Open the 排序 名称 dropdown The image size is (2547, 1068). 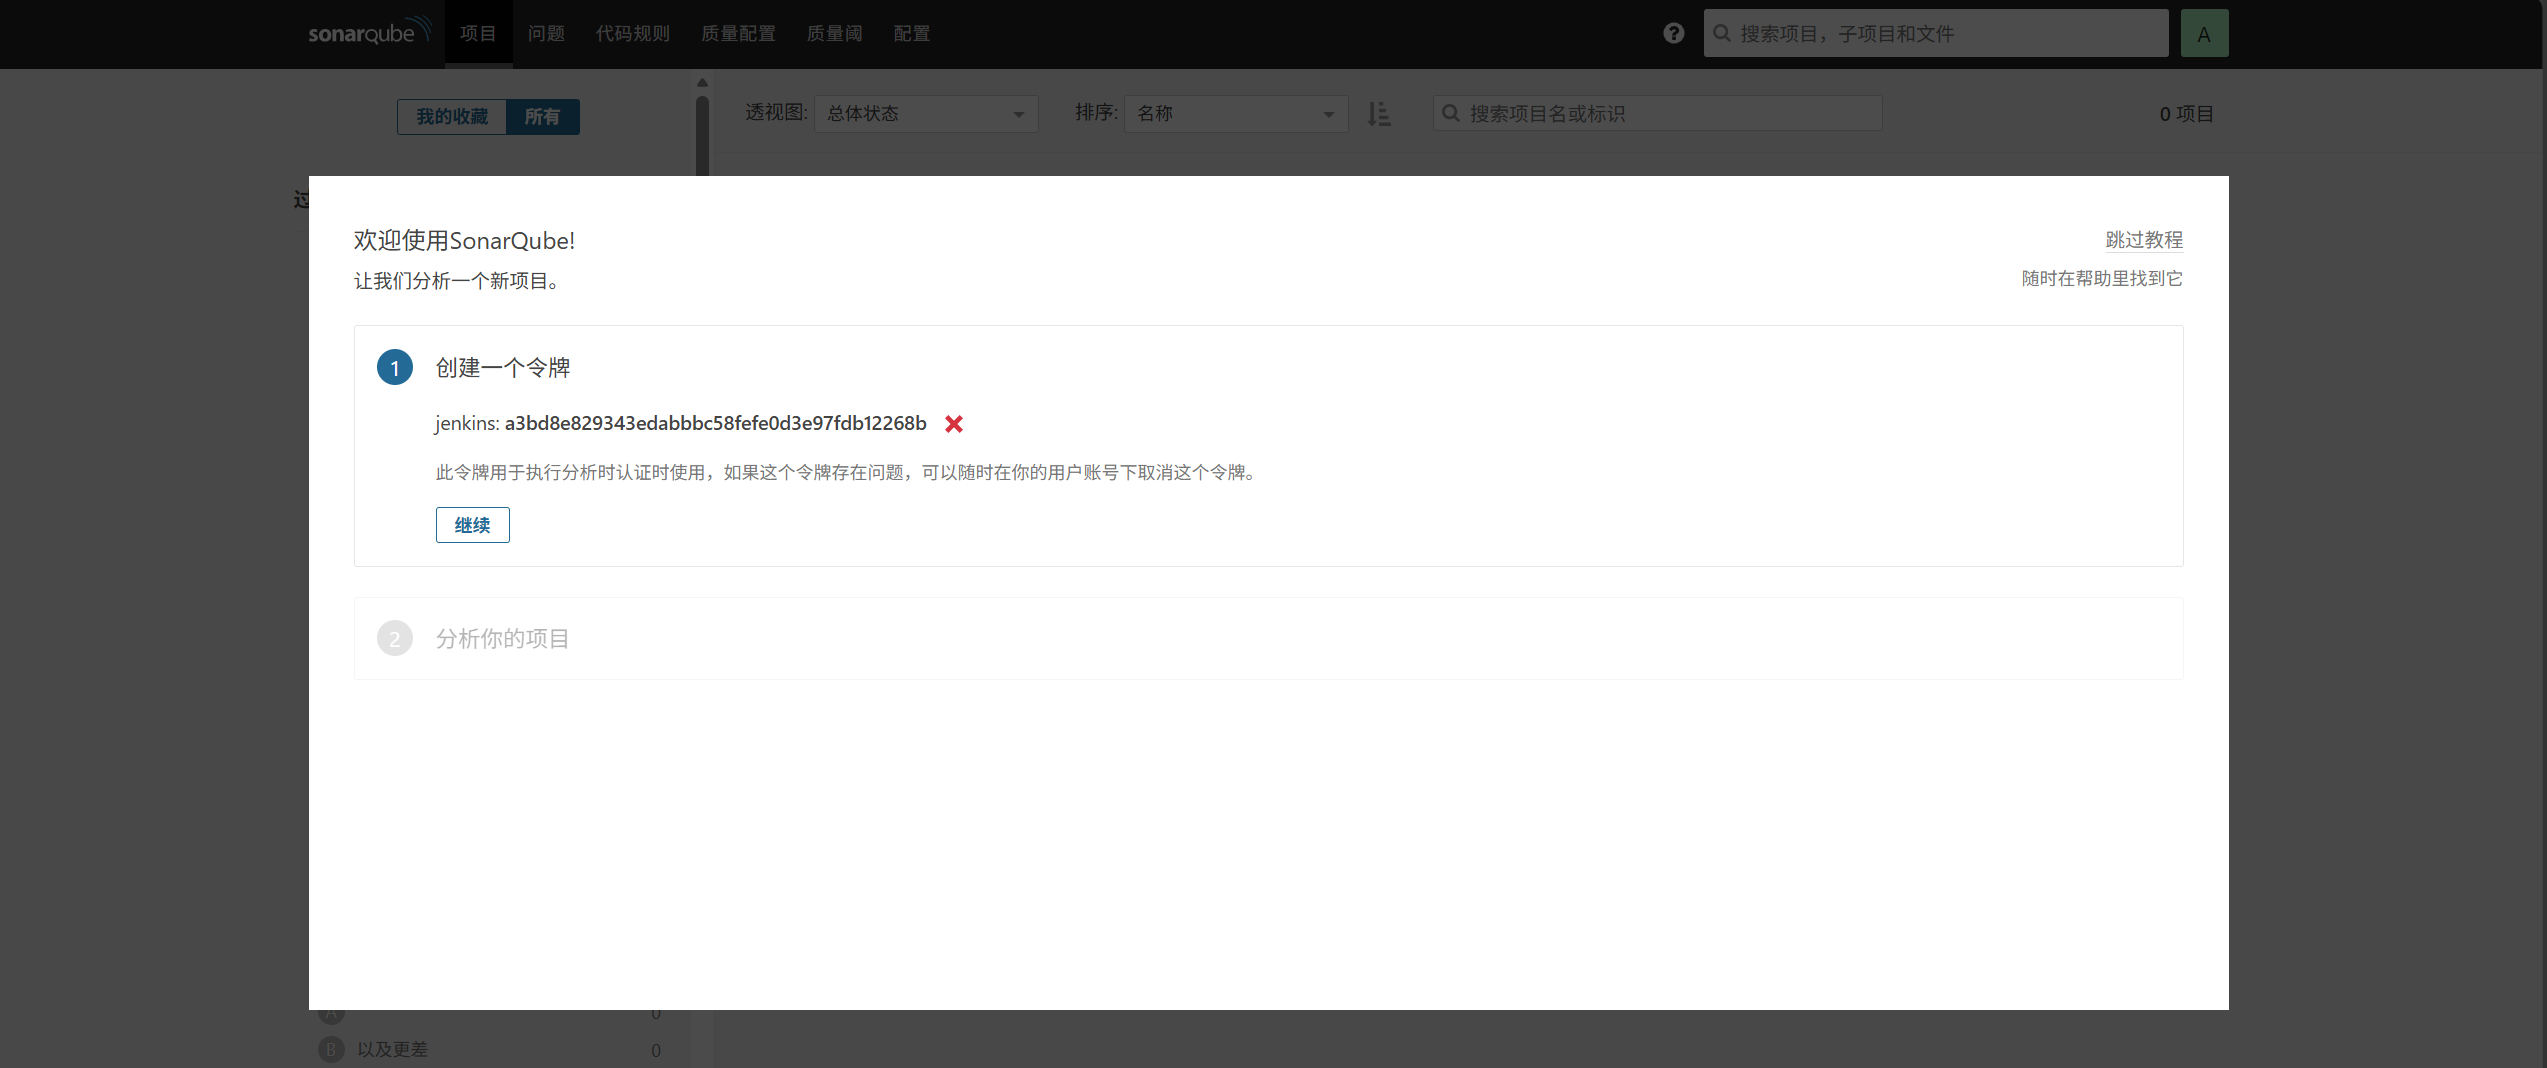pos(1236,114)
